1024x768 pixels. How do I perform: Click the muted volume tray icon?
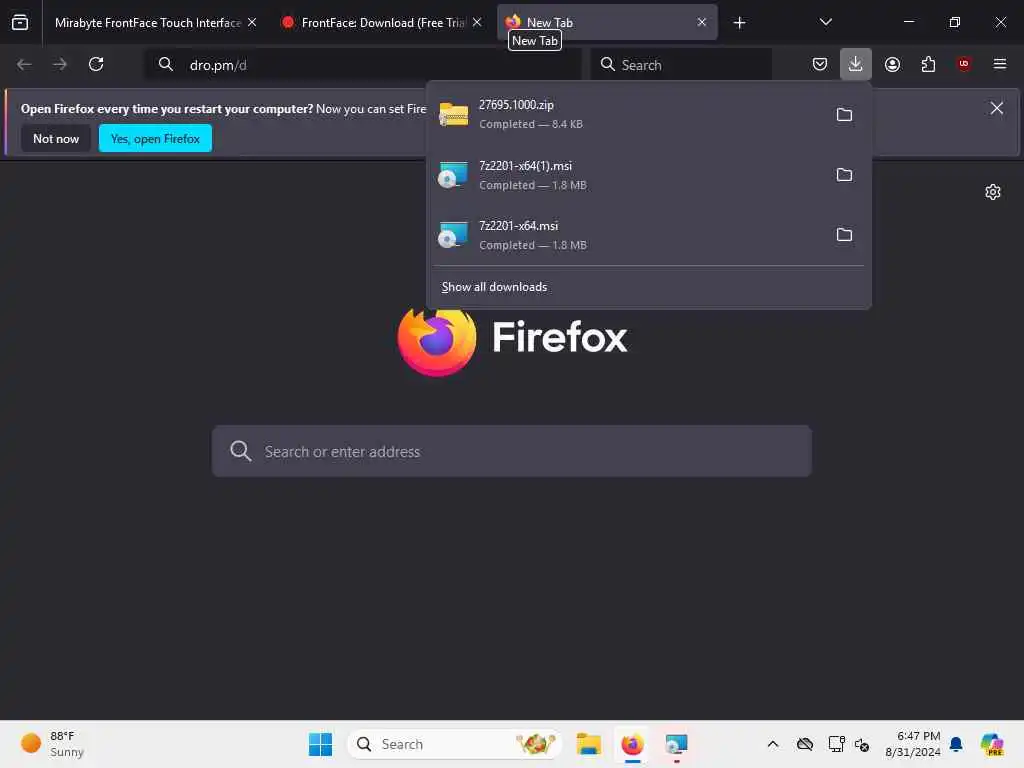(862, 744)
